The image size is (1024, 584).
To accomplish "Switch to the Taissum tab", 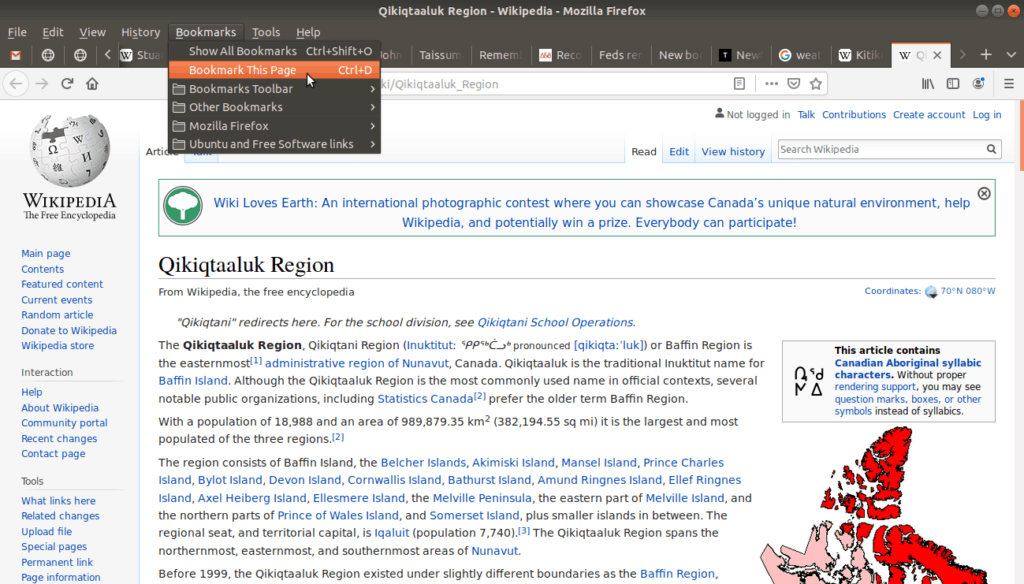I will coord(440,55).
